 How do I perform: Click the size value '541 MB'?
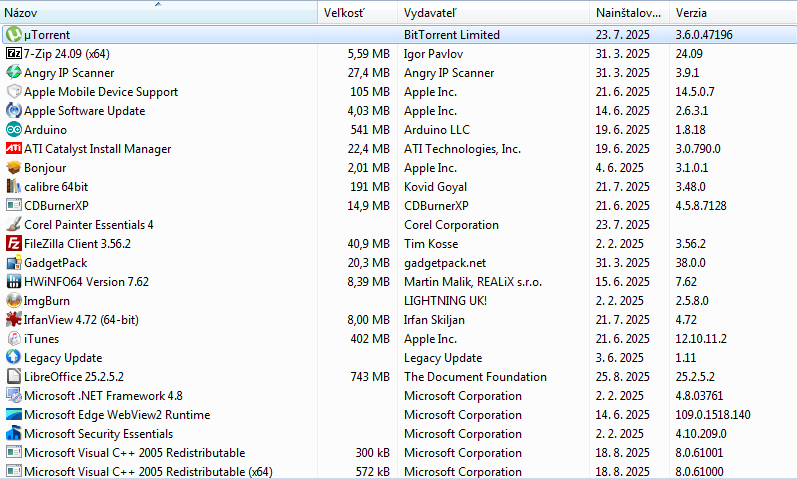click(370, 130)
